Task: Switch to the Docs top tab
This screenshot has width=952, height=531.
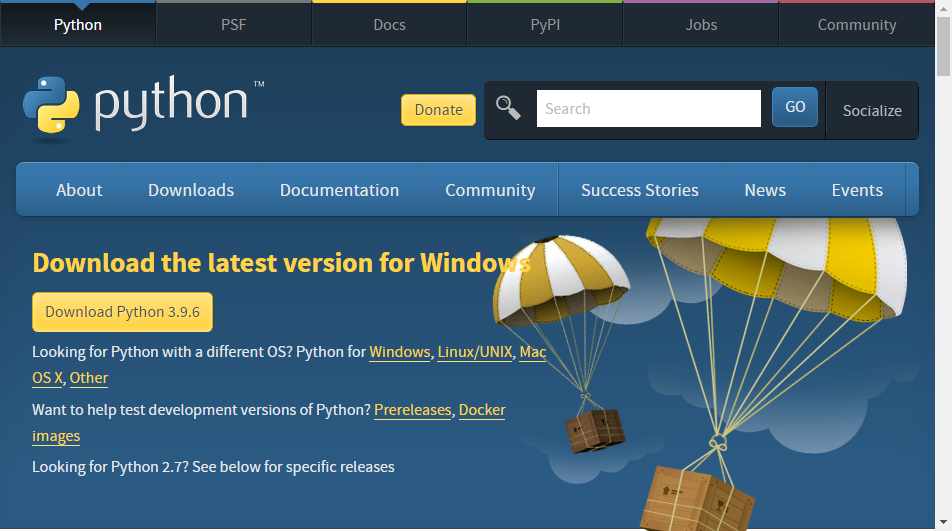Action: 389,24
